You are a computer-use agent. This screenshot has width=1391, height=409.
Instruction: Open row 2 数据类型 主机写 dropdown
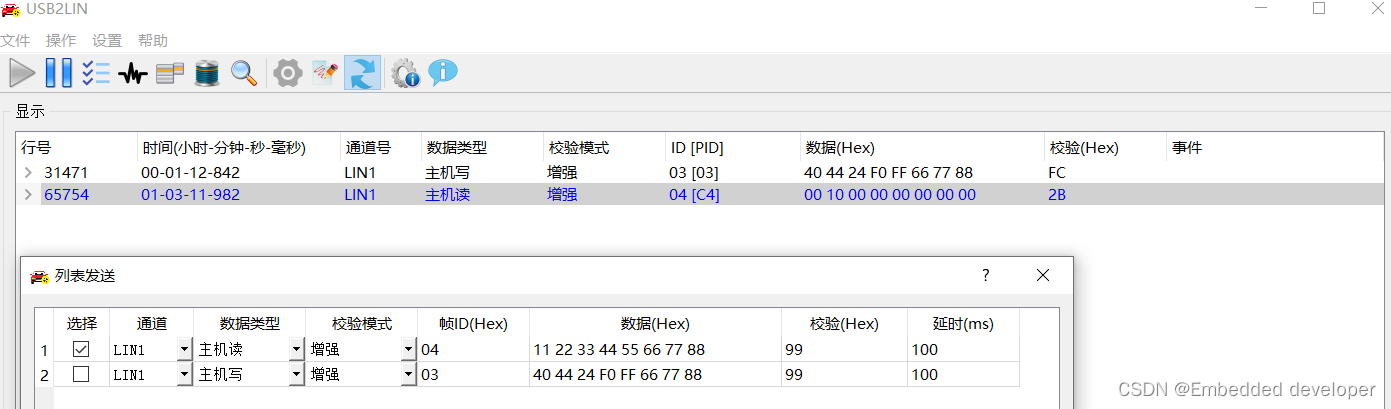point(296,375)
